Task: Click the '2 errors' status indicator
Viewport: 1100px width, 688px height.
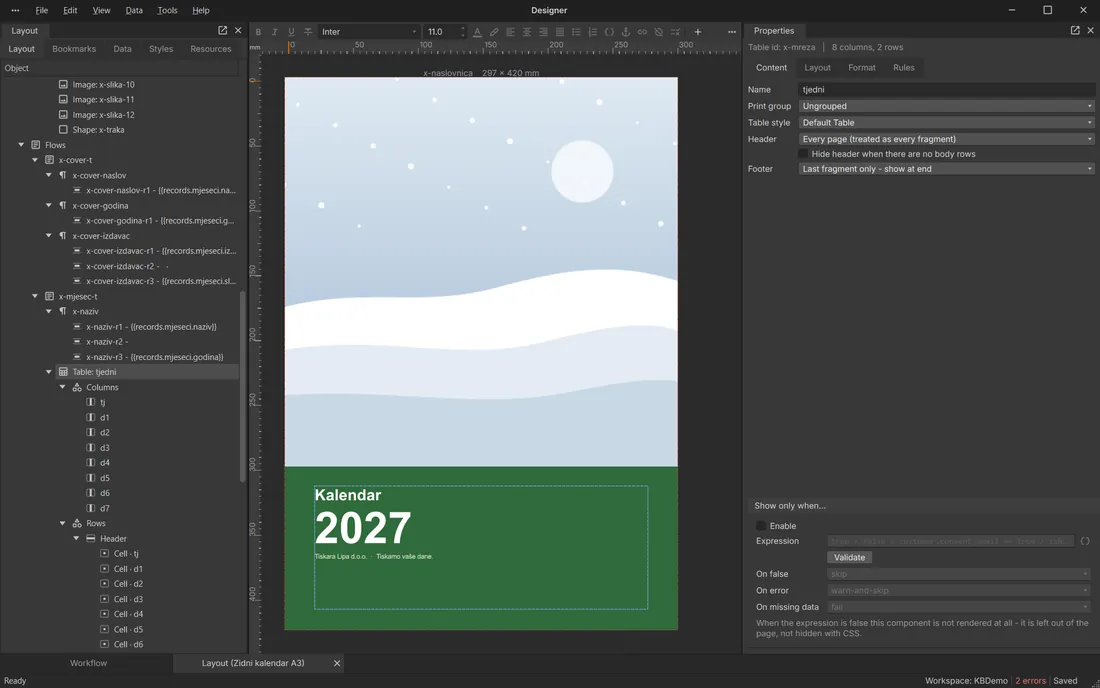Action: (x=1031, y=680)
